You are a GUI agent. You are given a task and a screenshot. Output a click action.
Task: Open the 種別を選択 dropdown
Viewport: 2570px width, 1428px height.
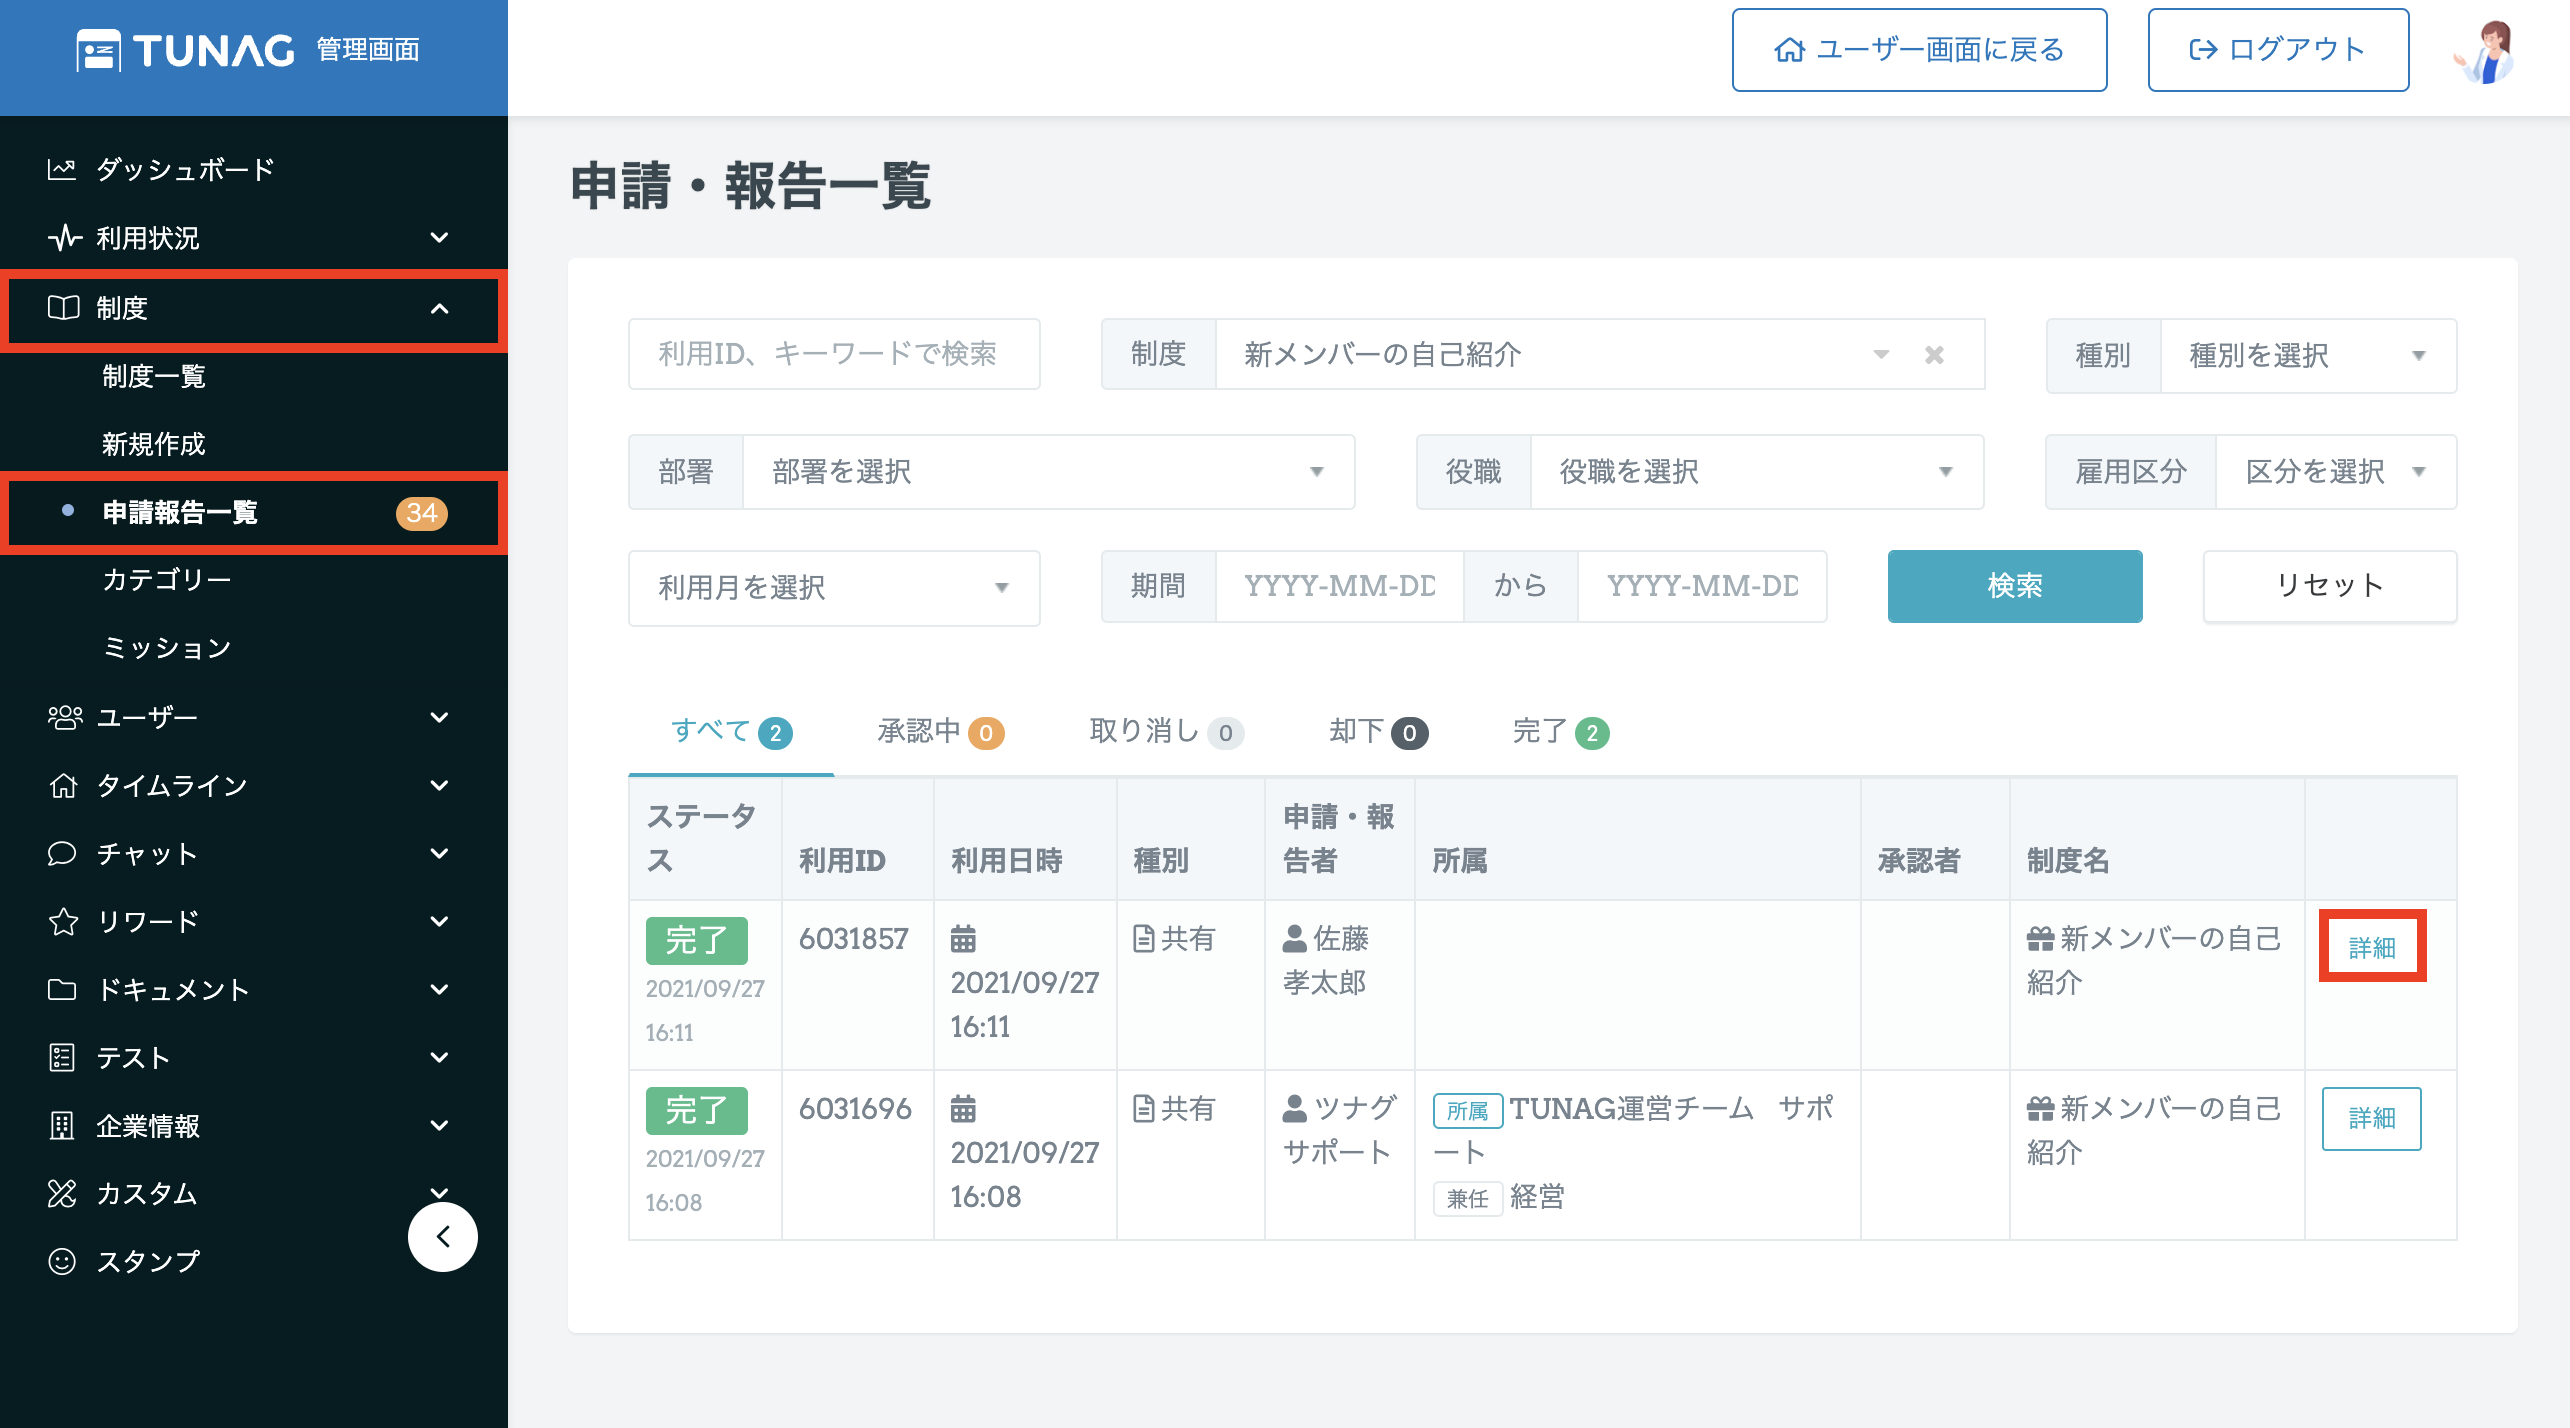coord(2308,355)
